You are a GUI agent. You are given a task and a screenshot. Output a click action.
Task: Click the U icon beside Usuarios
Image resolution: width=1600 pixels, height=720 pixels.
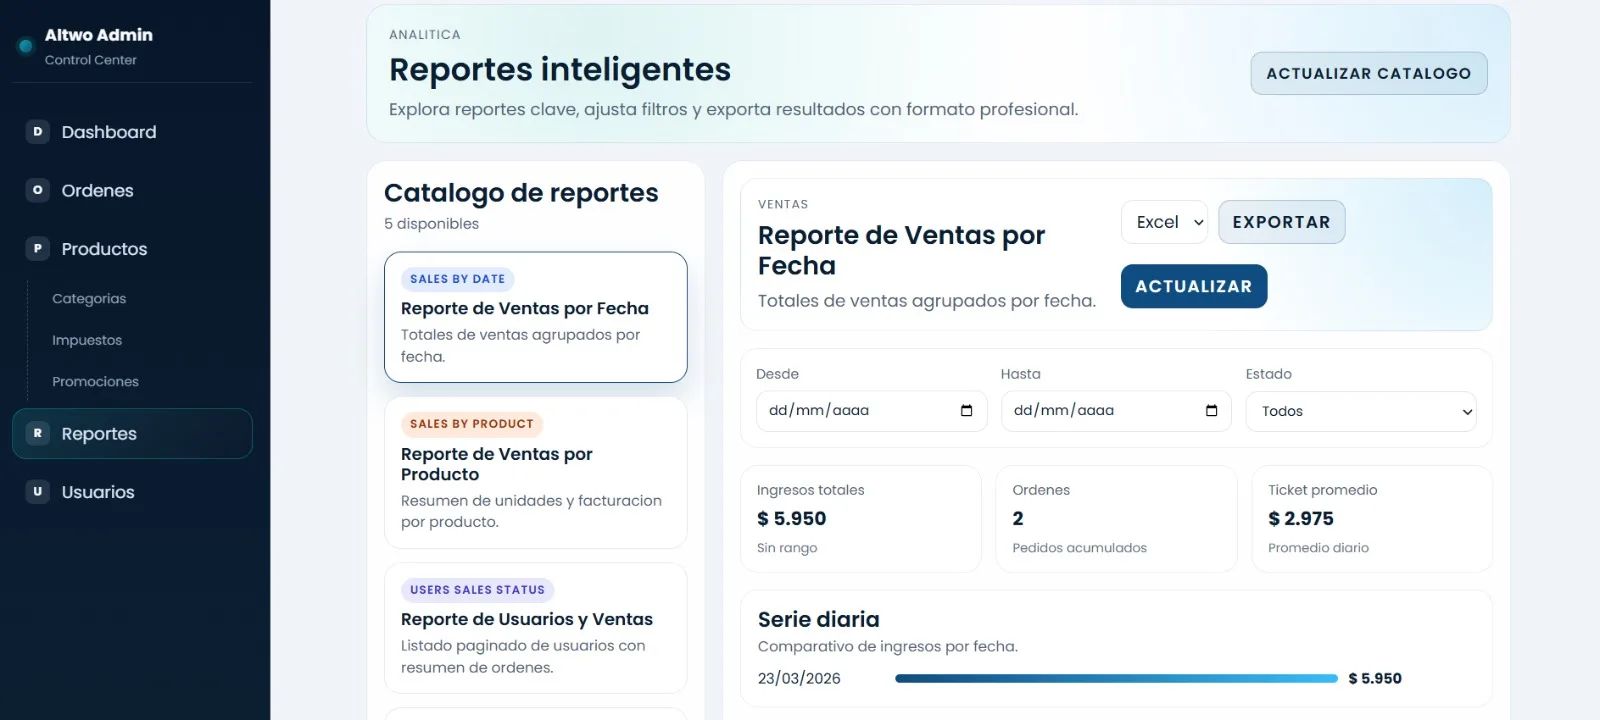(38, 491)
